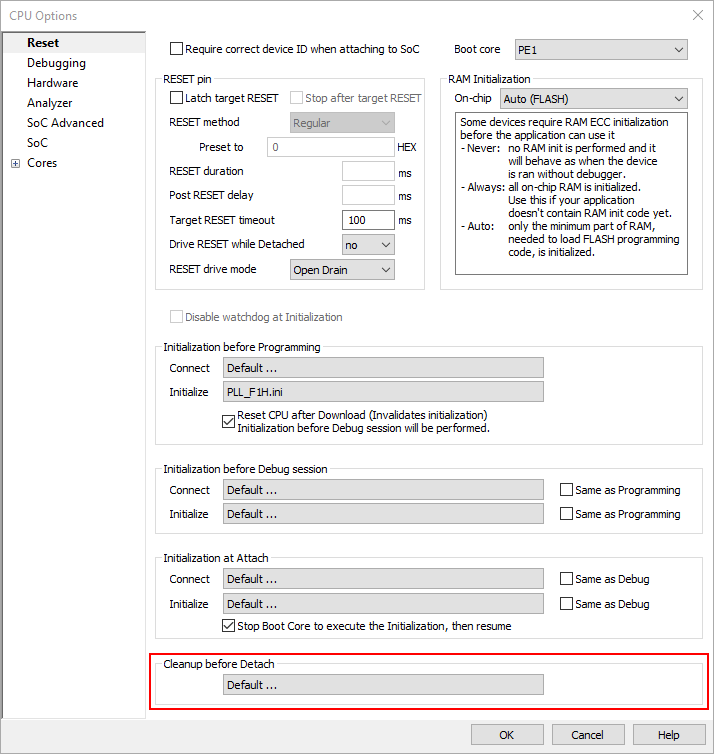Open the Boot core dropdown
714x754 pixels.
(x=600, y=50)
